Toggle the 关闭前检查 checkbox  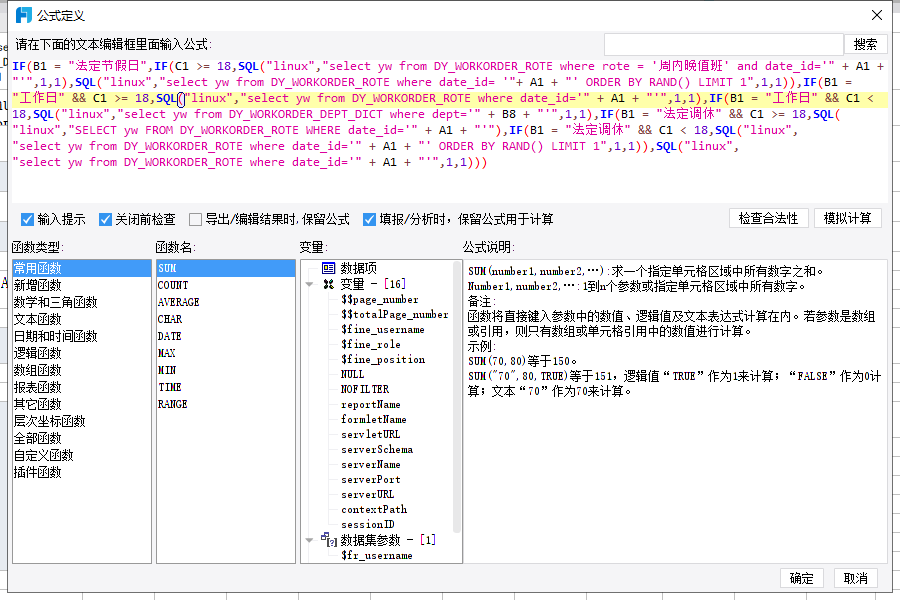105,219
